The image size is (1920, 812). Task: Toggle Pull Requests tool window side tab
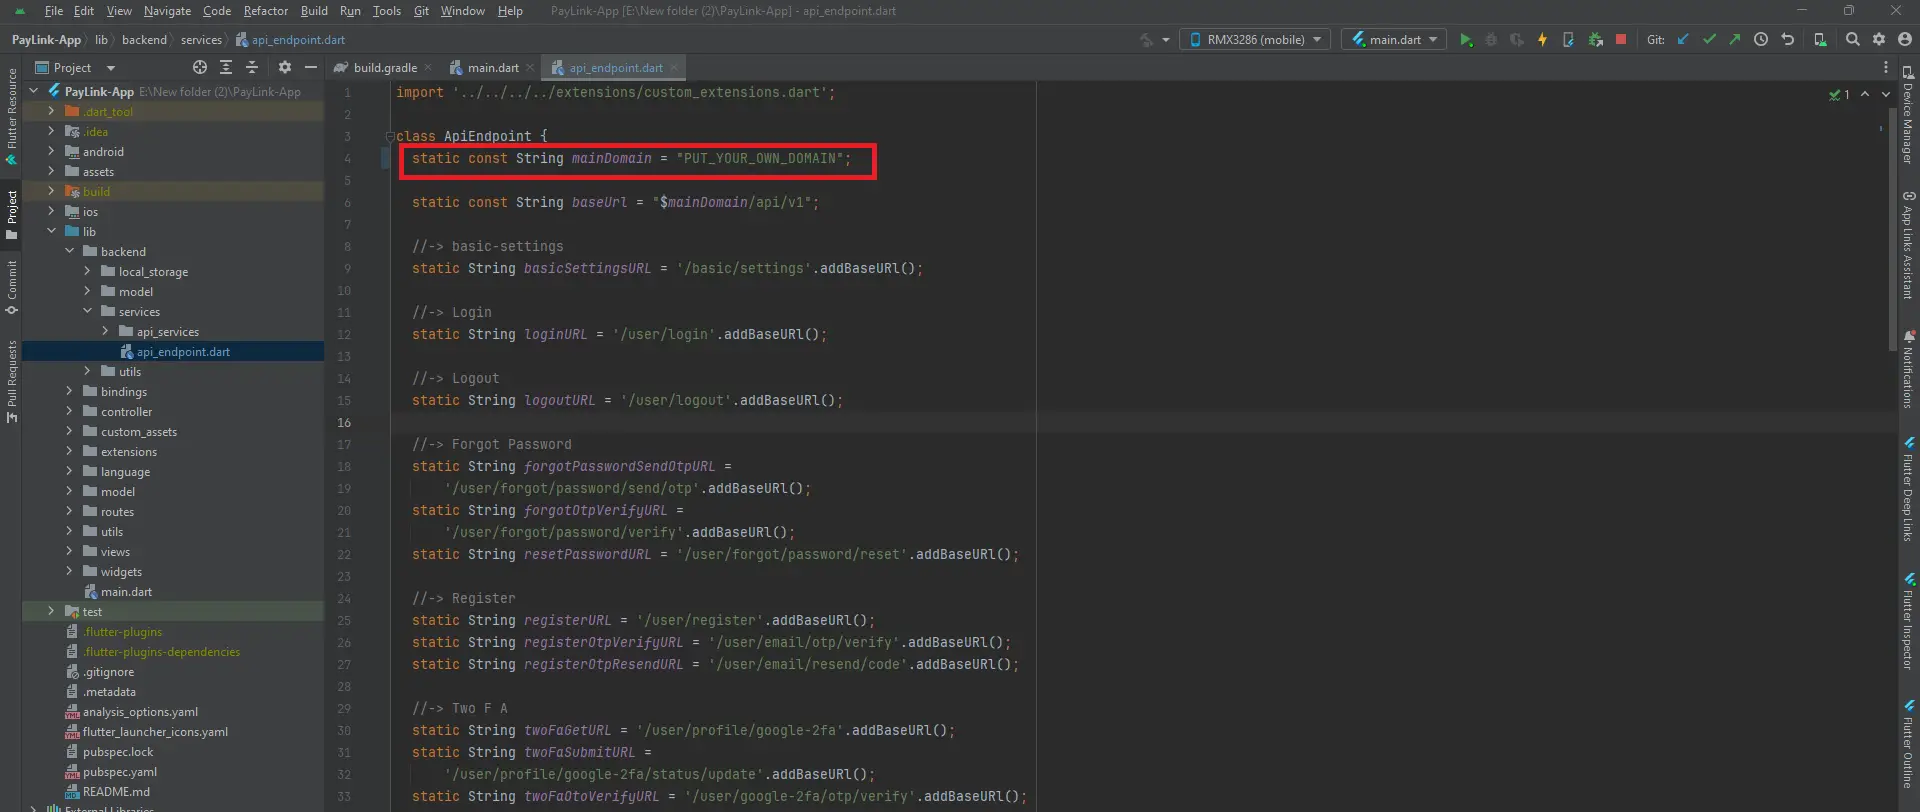11,381
